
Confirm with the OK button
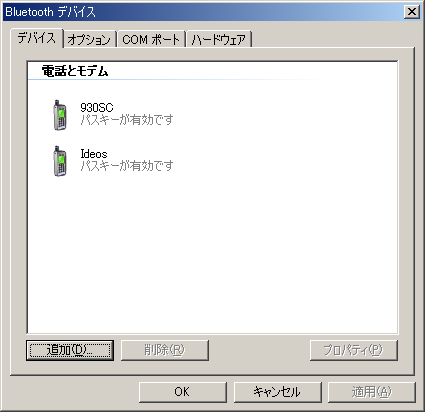click(183, 392)
